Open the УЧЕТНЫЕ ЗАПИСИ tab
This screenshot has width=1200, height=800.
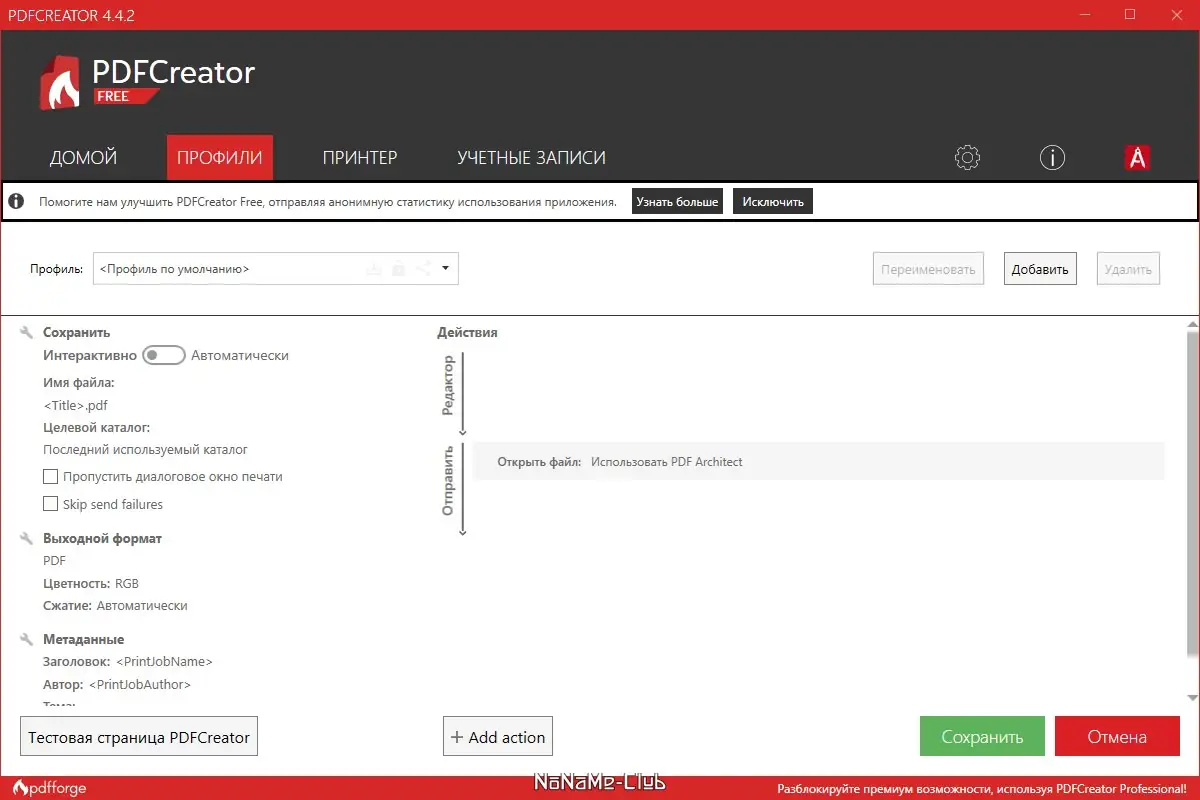click(531, 157)
